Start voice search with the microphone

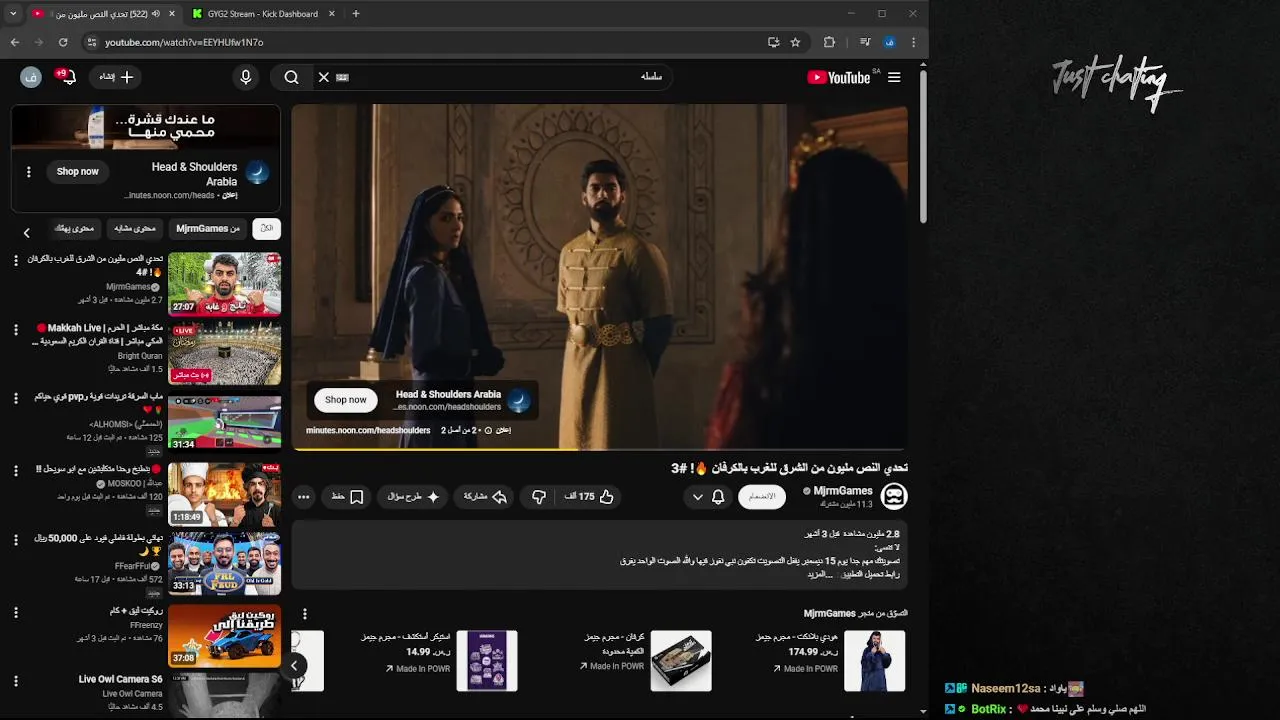pos(246,77)
